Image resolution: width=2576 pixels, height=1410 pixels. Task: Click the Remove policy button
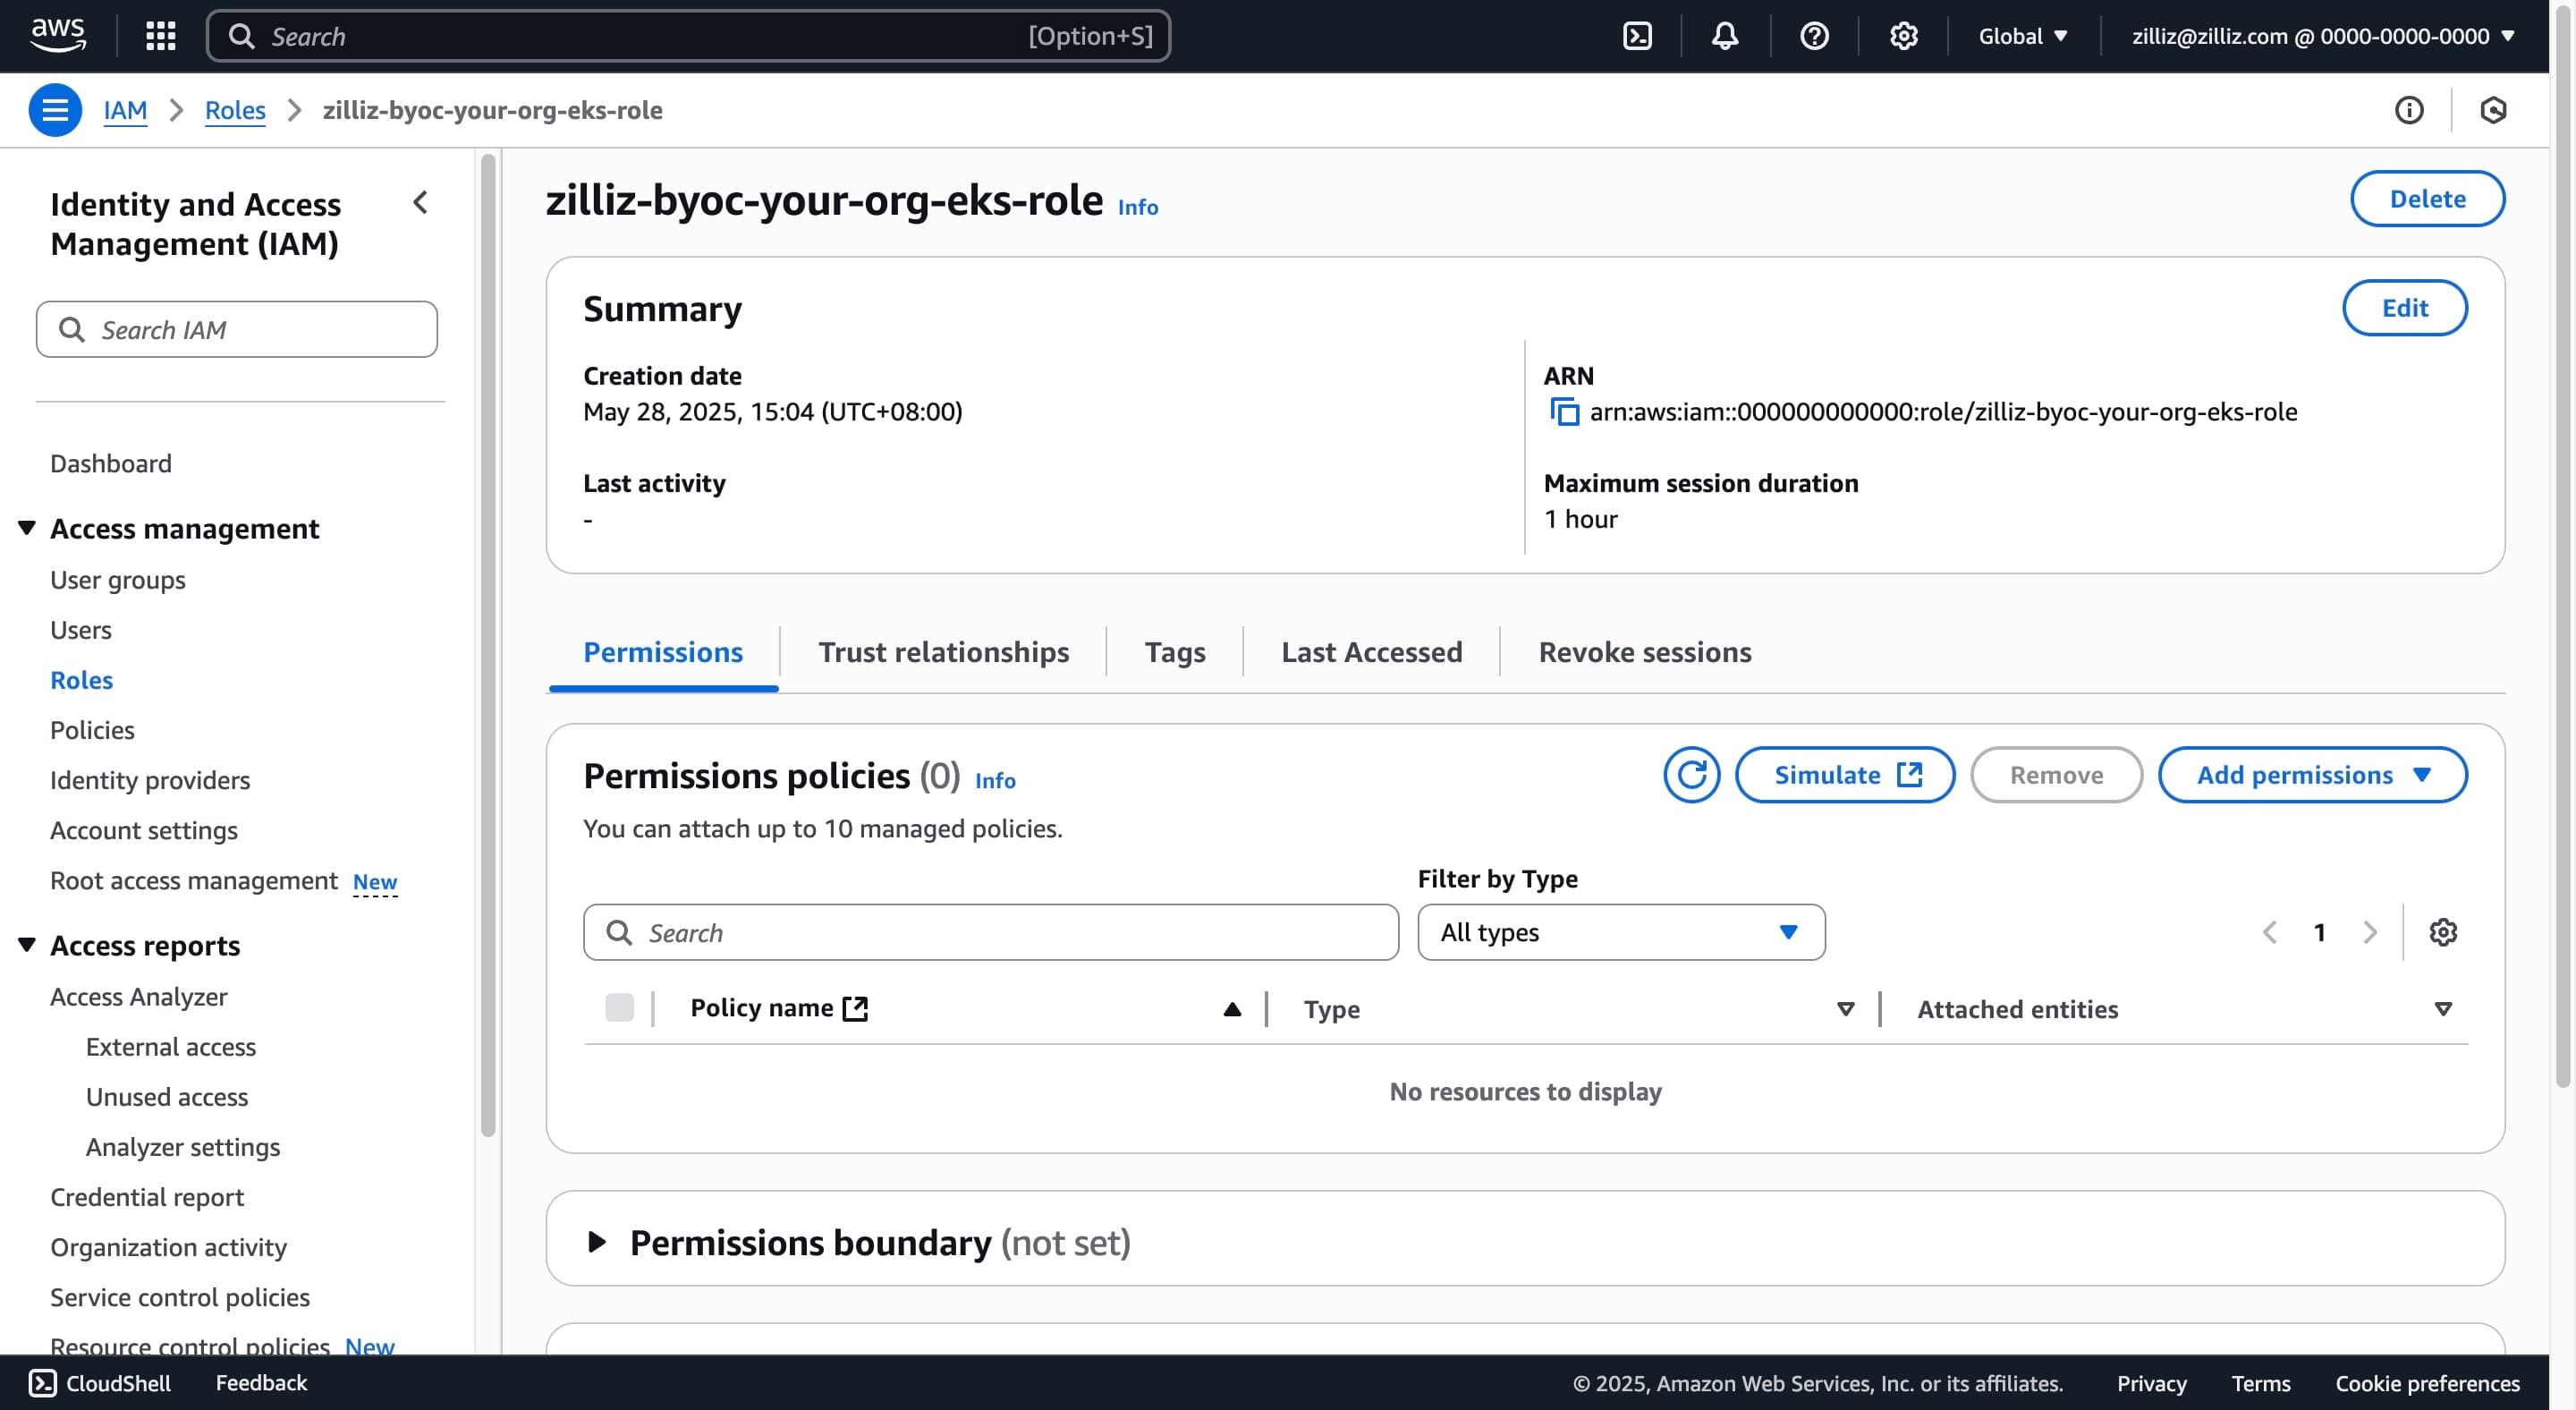pyautogui.click(x=2056, y=775)
